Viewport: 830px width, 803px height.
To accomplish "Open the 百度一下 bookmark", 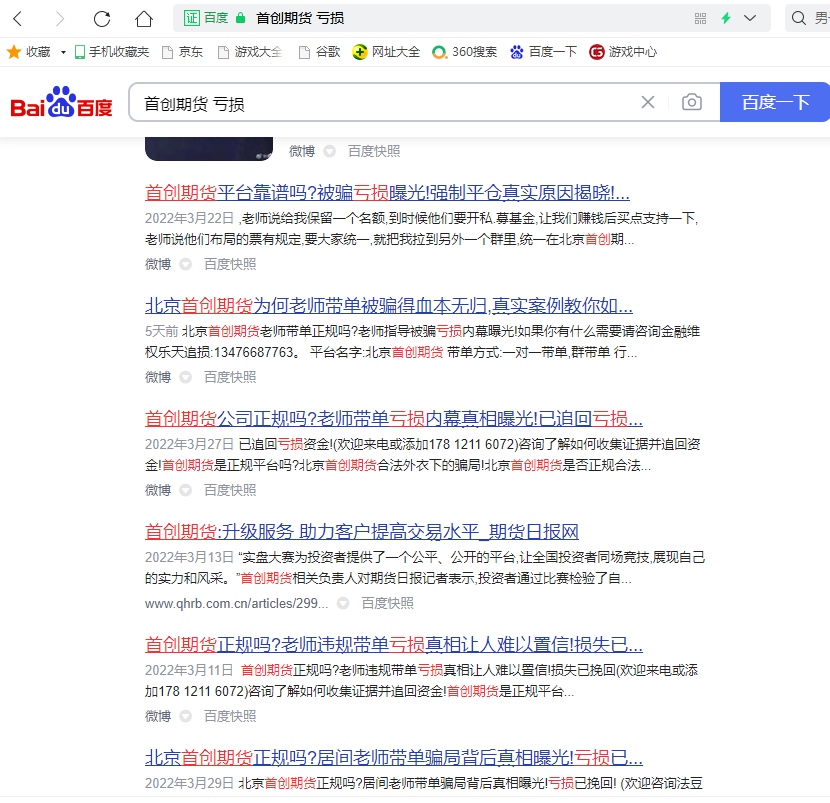I will click(543, 52).
